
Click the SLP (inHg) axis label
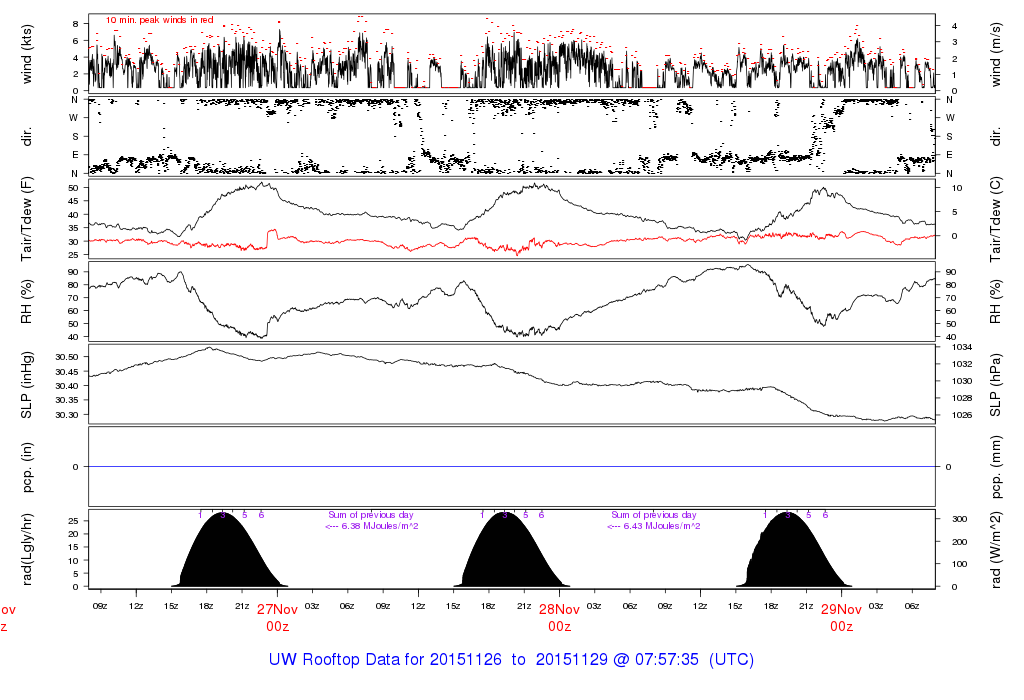pyautogui.click(x=27, y=385)
